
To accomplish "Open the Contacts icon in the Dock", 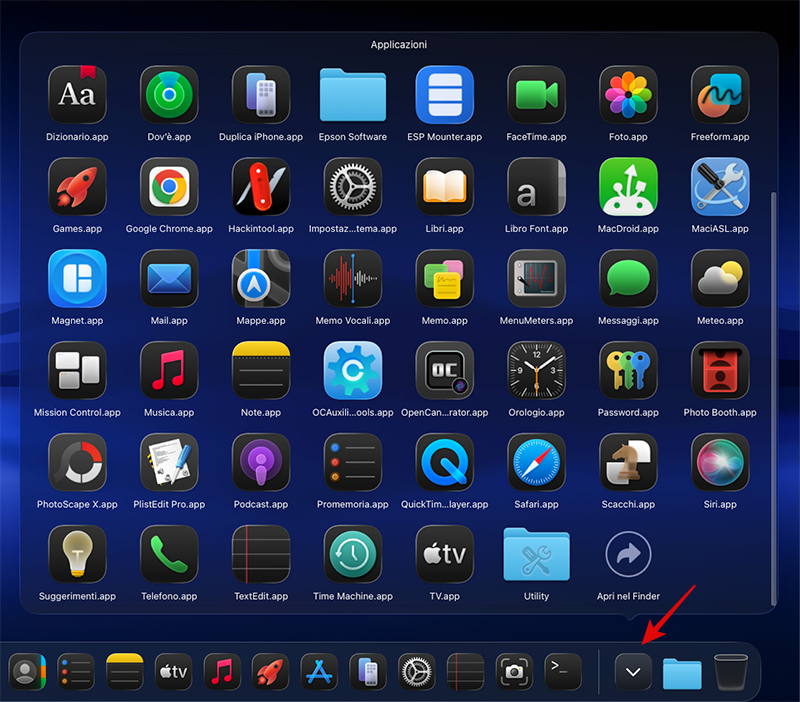I will point(27,672).
